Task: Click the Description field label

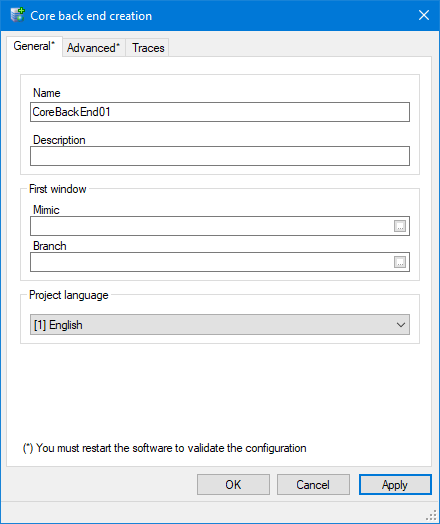Action: click(59, 140)
